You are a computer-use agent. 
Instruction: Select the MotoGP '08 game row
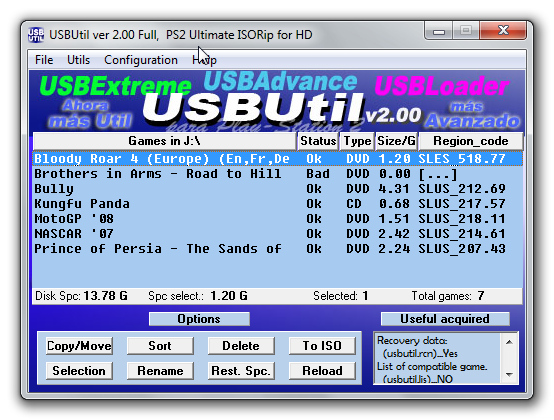[x=277, y=219]
